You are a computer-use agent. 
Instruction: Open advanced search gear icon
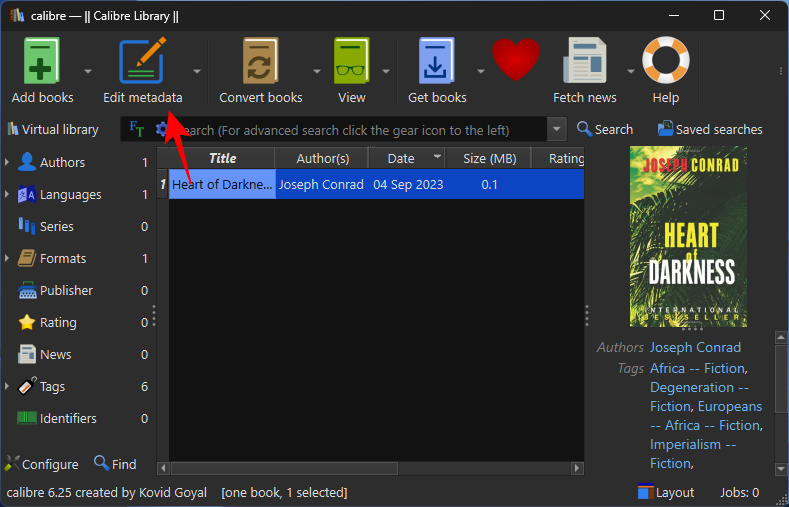[x=161, y=130]
